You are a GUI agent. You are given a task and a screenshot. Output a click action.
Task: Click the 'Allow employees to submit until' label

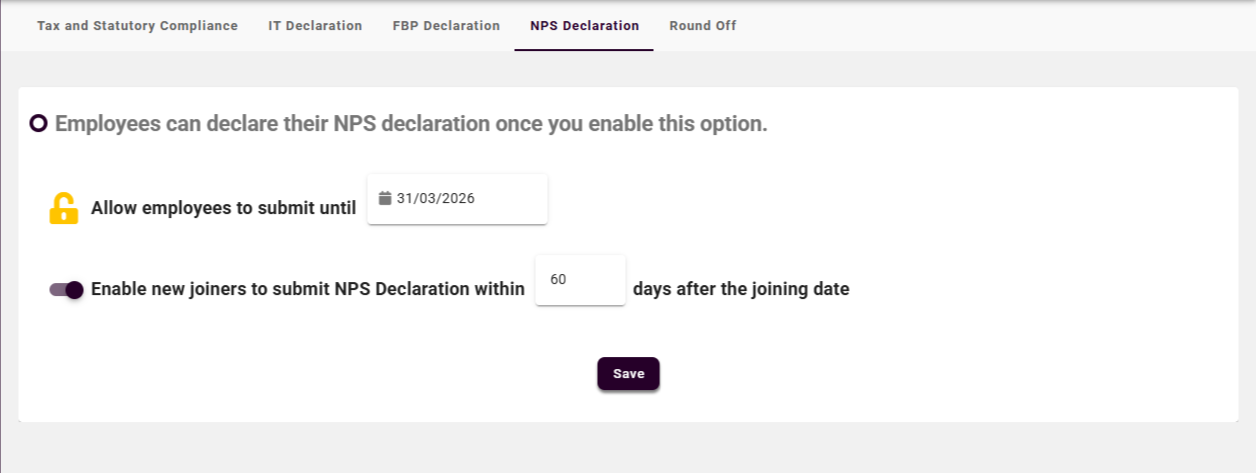click(x=223, y=208)
